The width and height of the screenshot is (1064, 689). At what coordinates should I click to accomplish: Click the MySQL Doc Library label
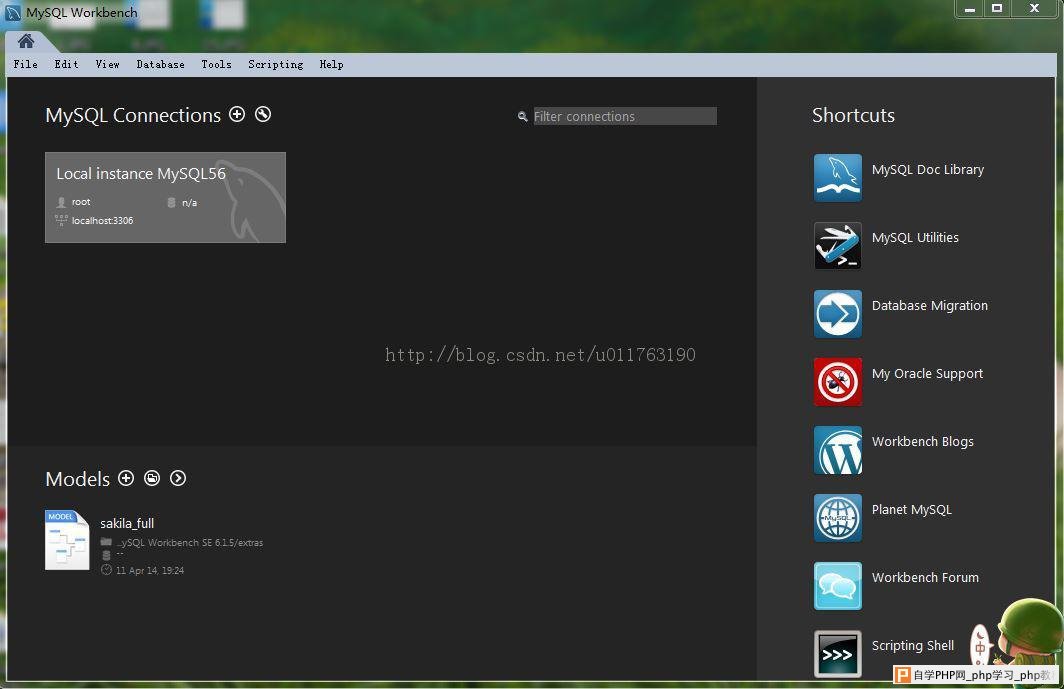[x=928, y=170]
